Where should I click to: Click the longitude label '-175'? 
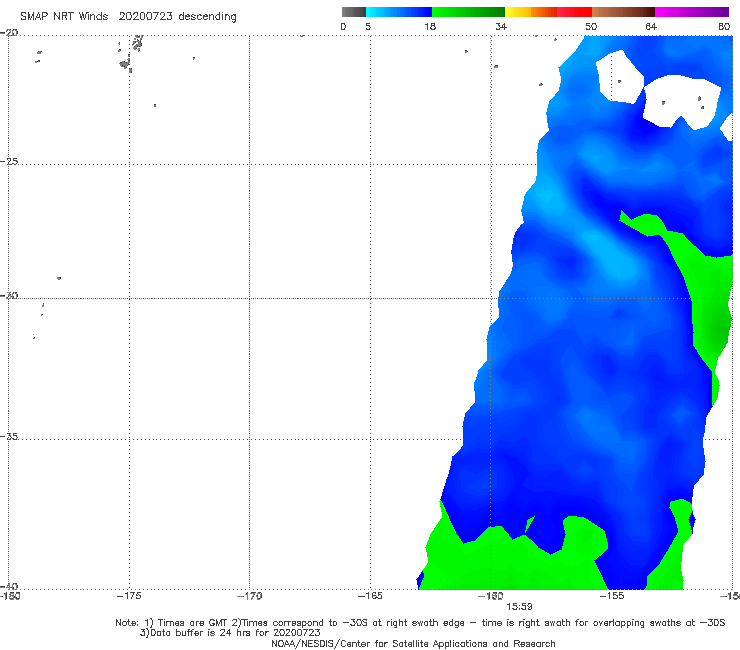click(129, 596)
